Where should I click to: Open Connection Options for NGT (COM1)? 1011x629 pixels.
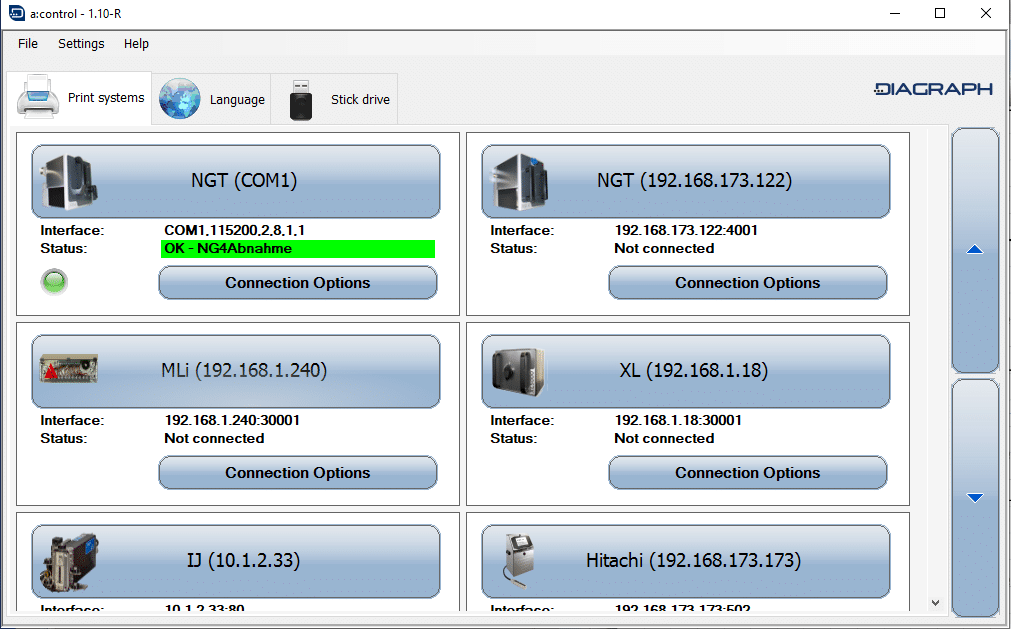point(298,283)
